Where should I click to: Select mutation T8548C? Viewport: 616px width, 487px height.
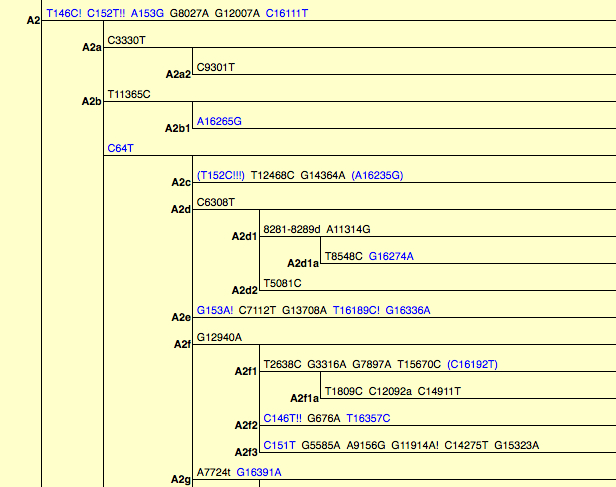click(x=343, y=256)
